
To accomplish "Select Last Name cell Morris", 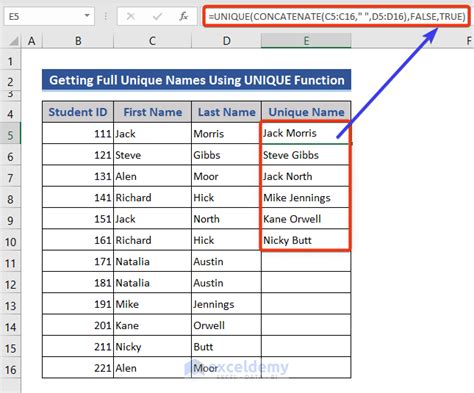I will point(226,133).
